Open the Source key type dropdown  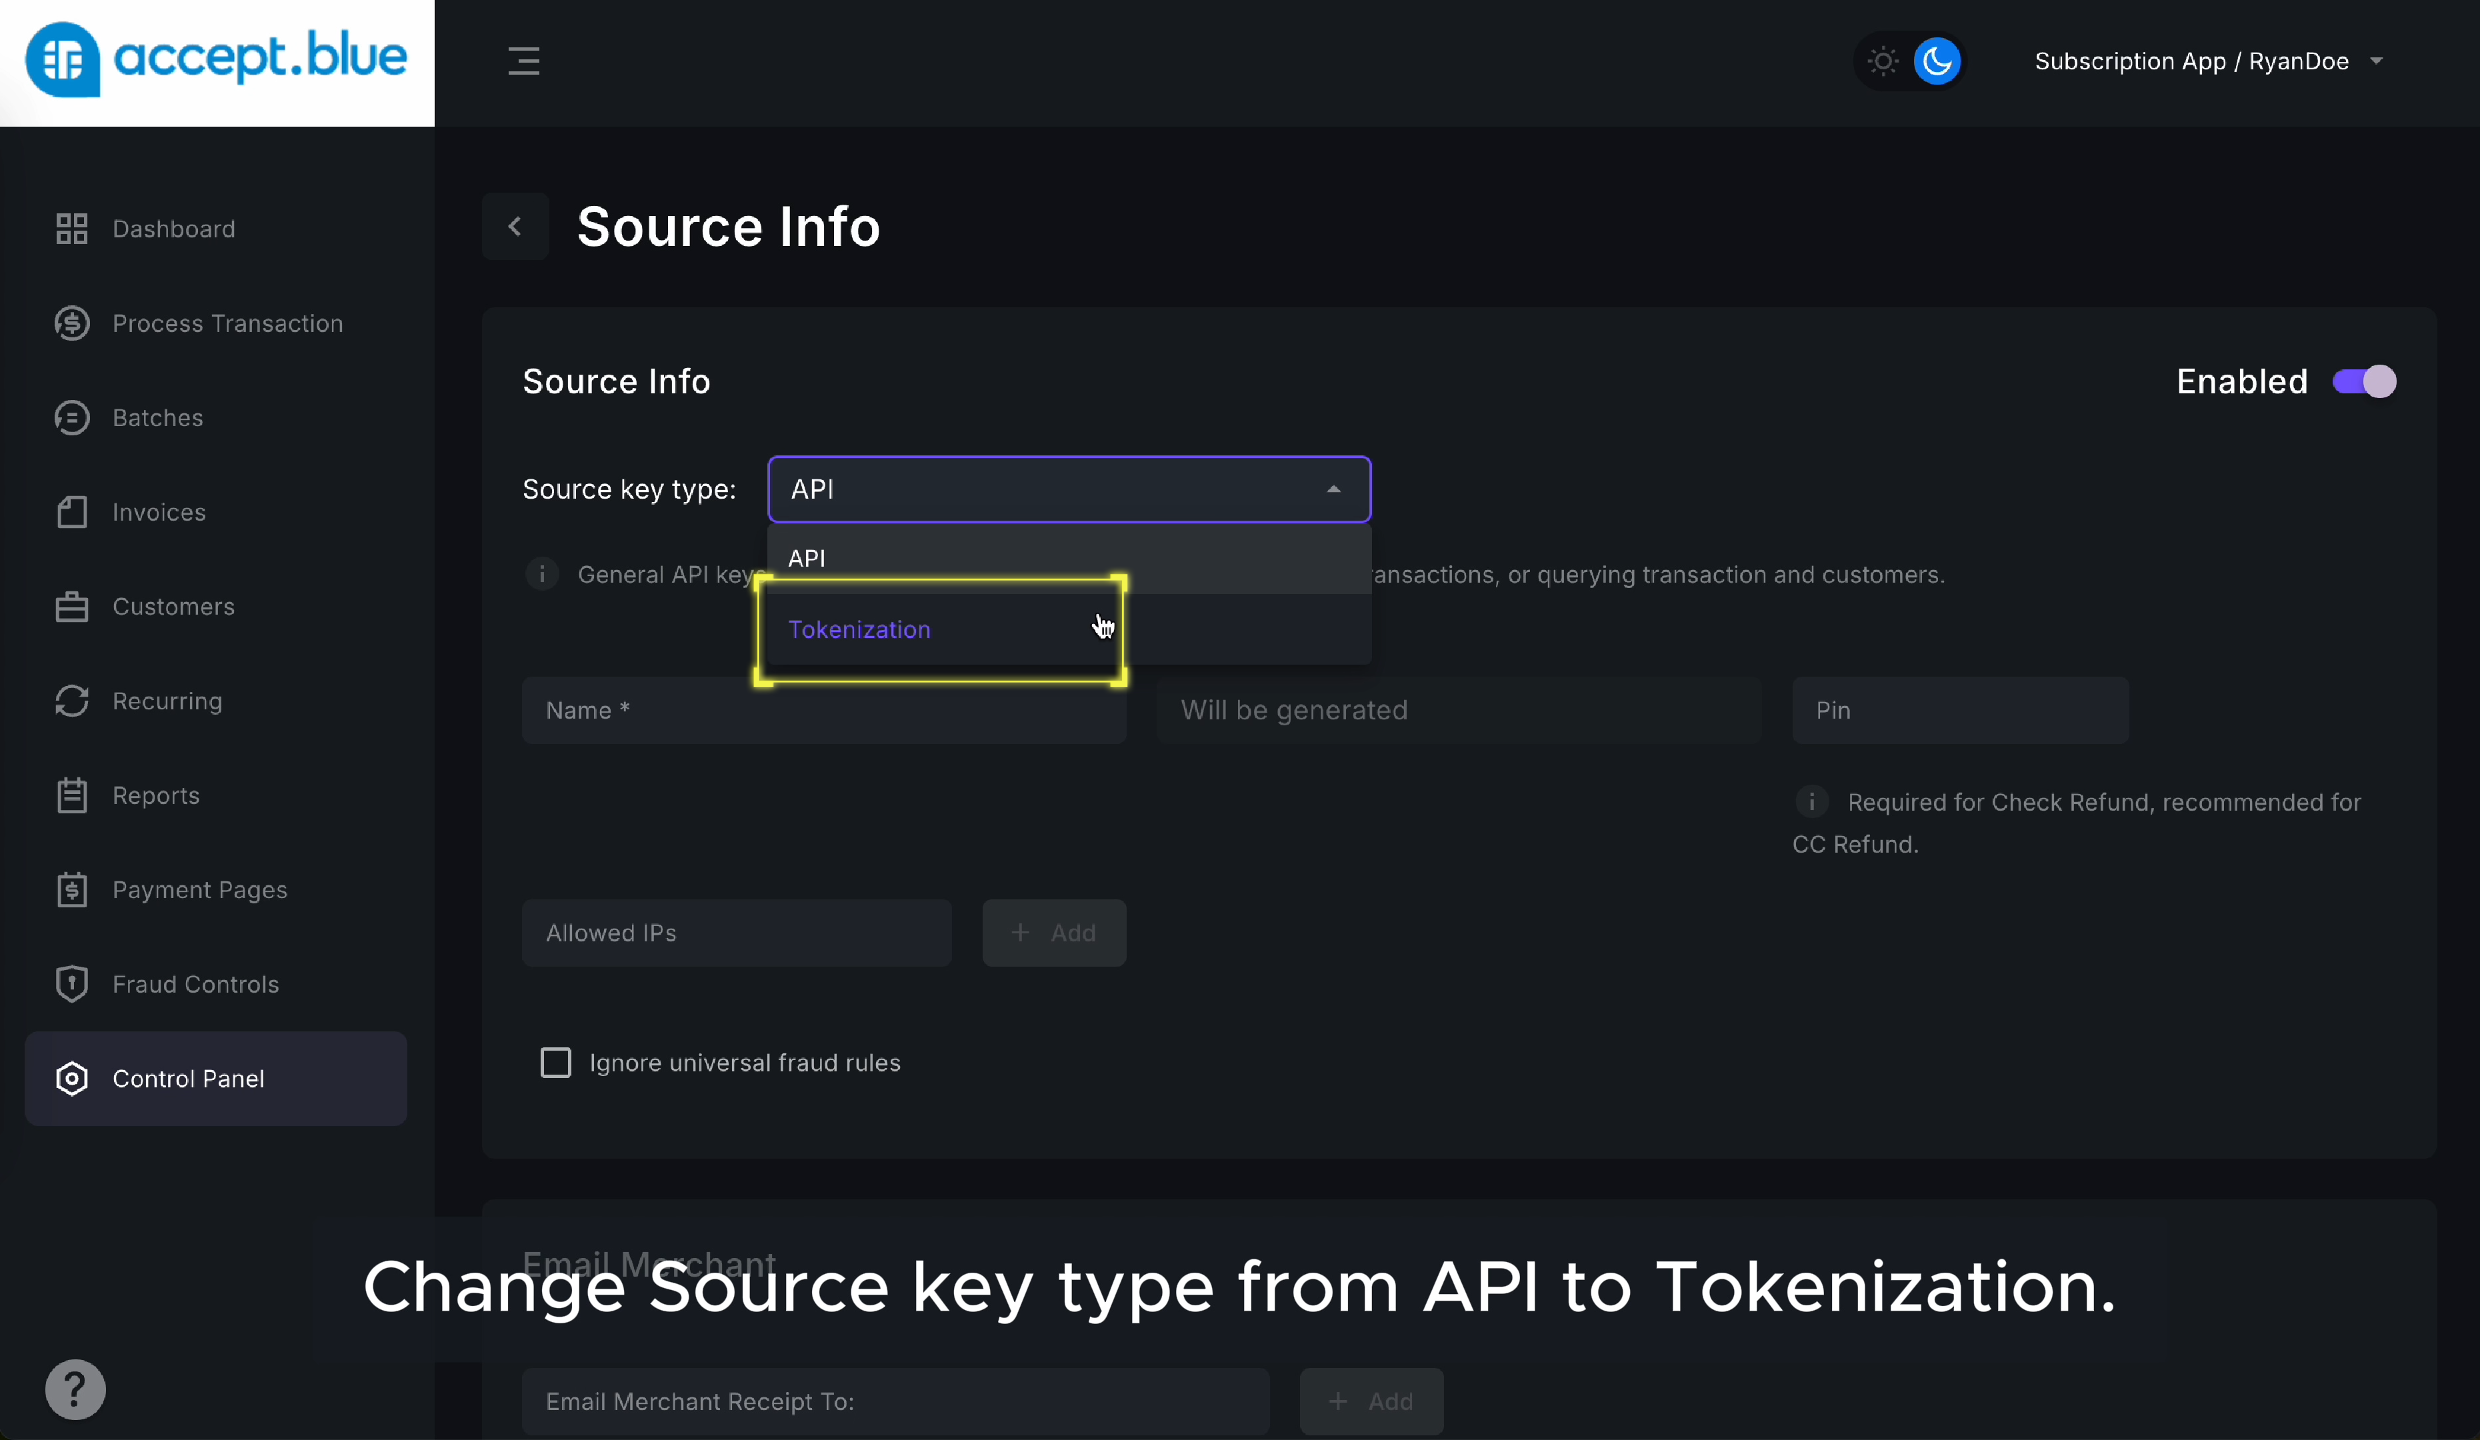click(1068, 489)
